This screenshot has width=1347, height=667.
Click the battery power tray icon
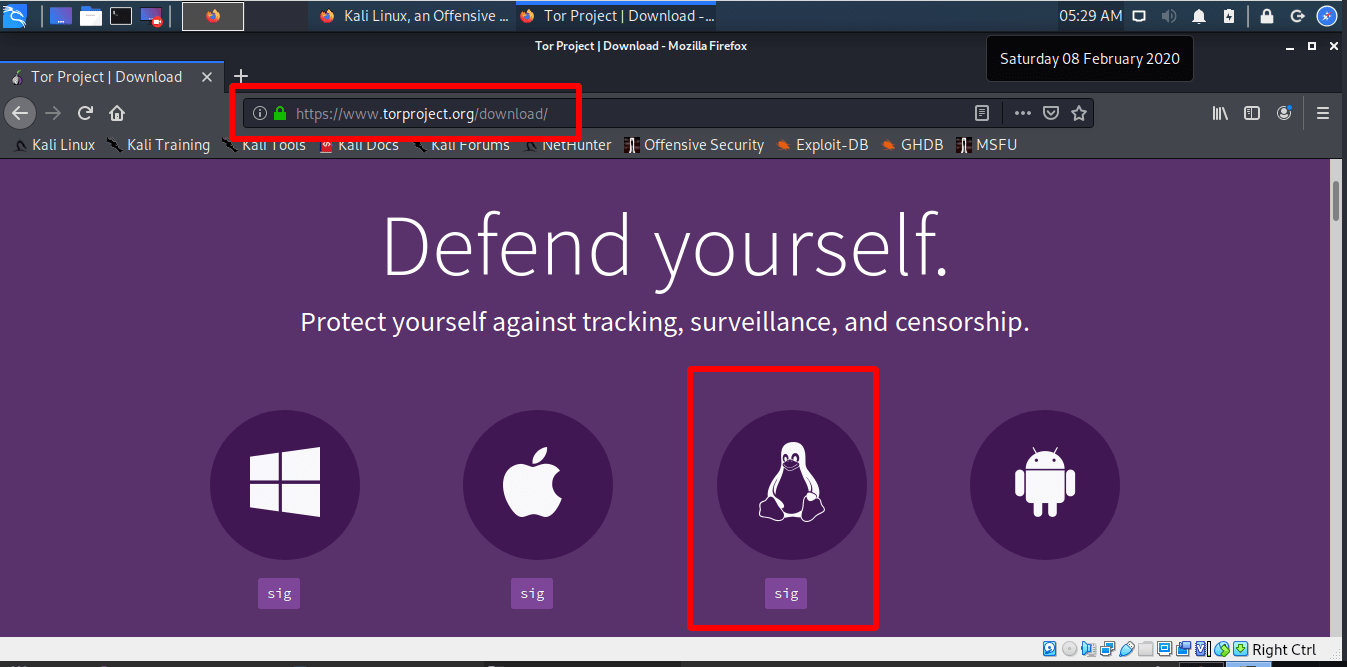coord(1229,16)
